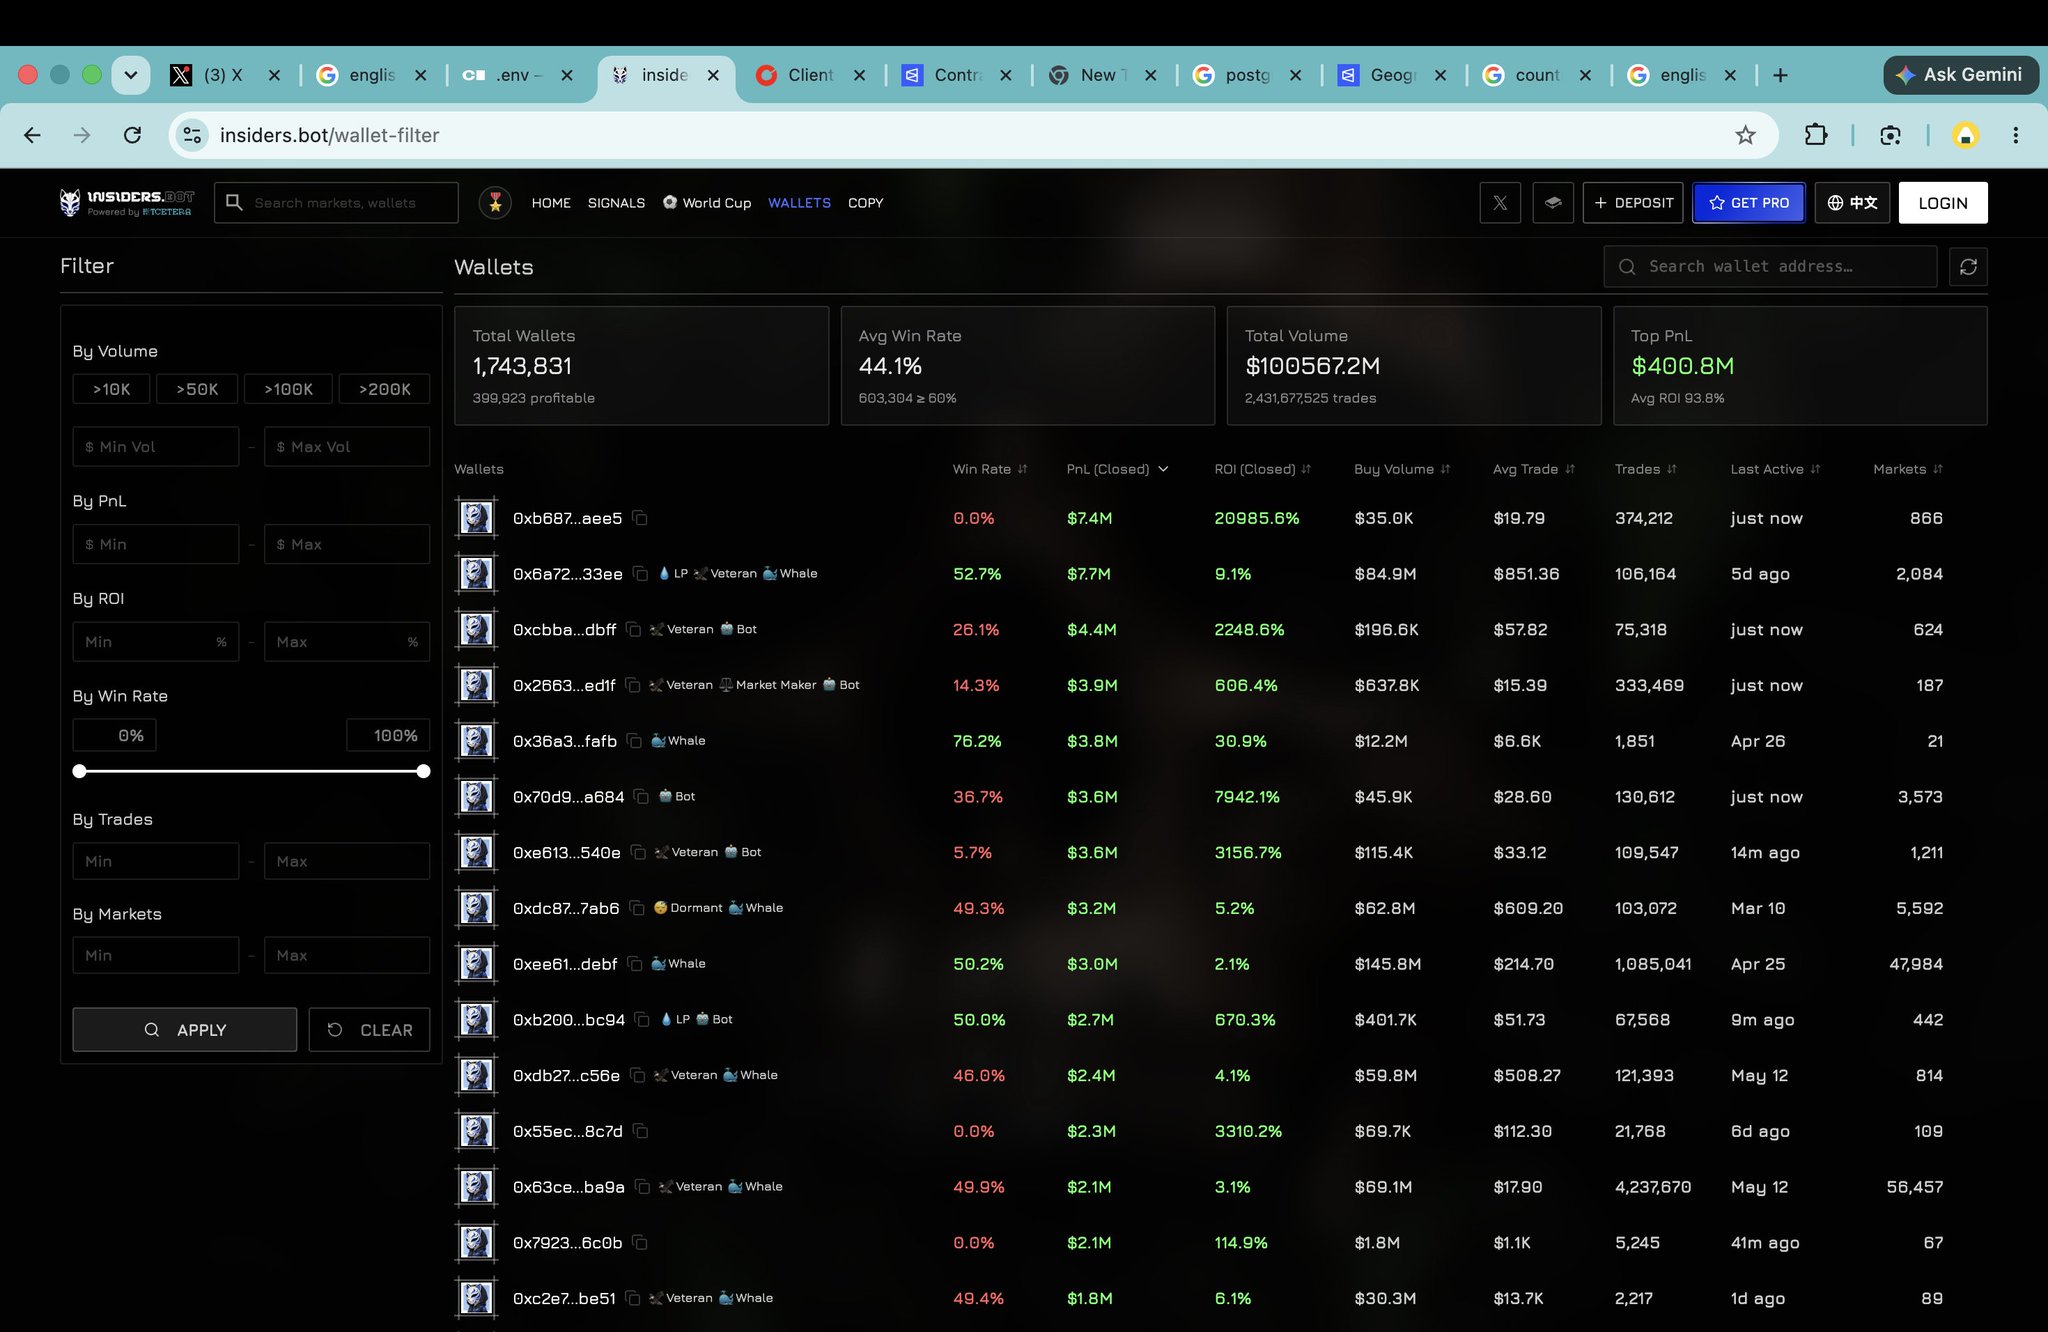Copy address of wallet 0xb200...bc94
This screenshot has height=1332, width=2048.
coord(643,1020)
